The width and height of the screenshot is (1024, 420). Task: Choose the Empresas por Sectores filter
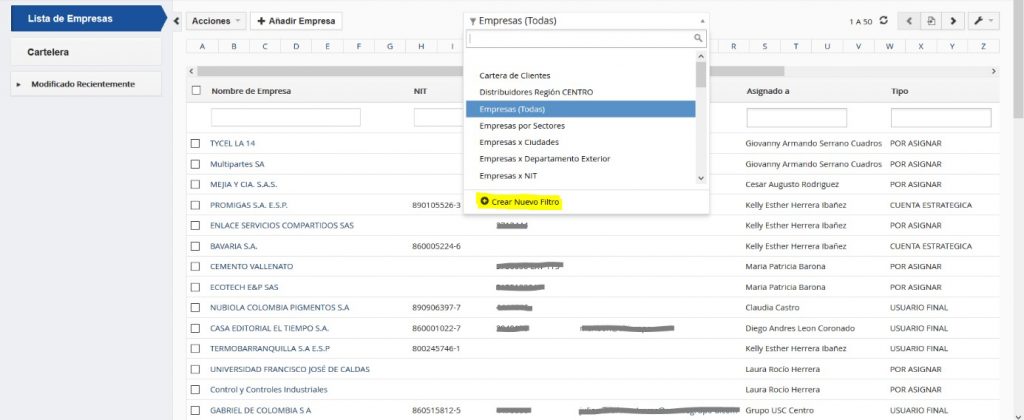click(522, 126)
